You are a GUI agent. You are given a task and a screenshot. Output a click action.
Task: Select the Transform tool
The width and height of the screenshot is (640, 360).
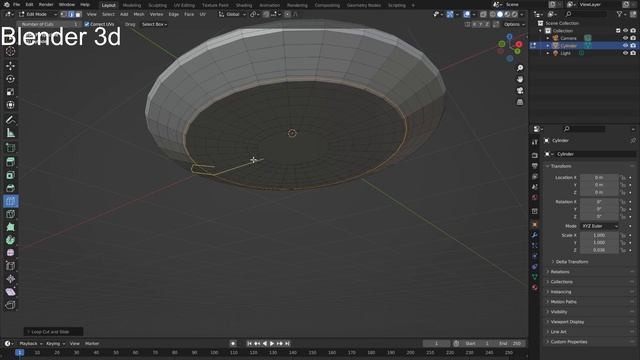click(11, 105)
